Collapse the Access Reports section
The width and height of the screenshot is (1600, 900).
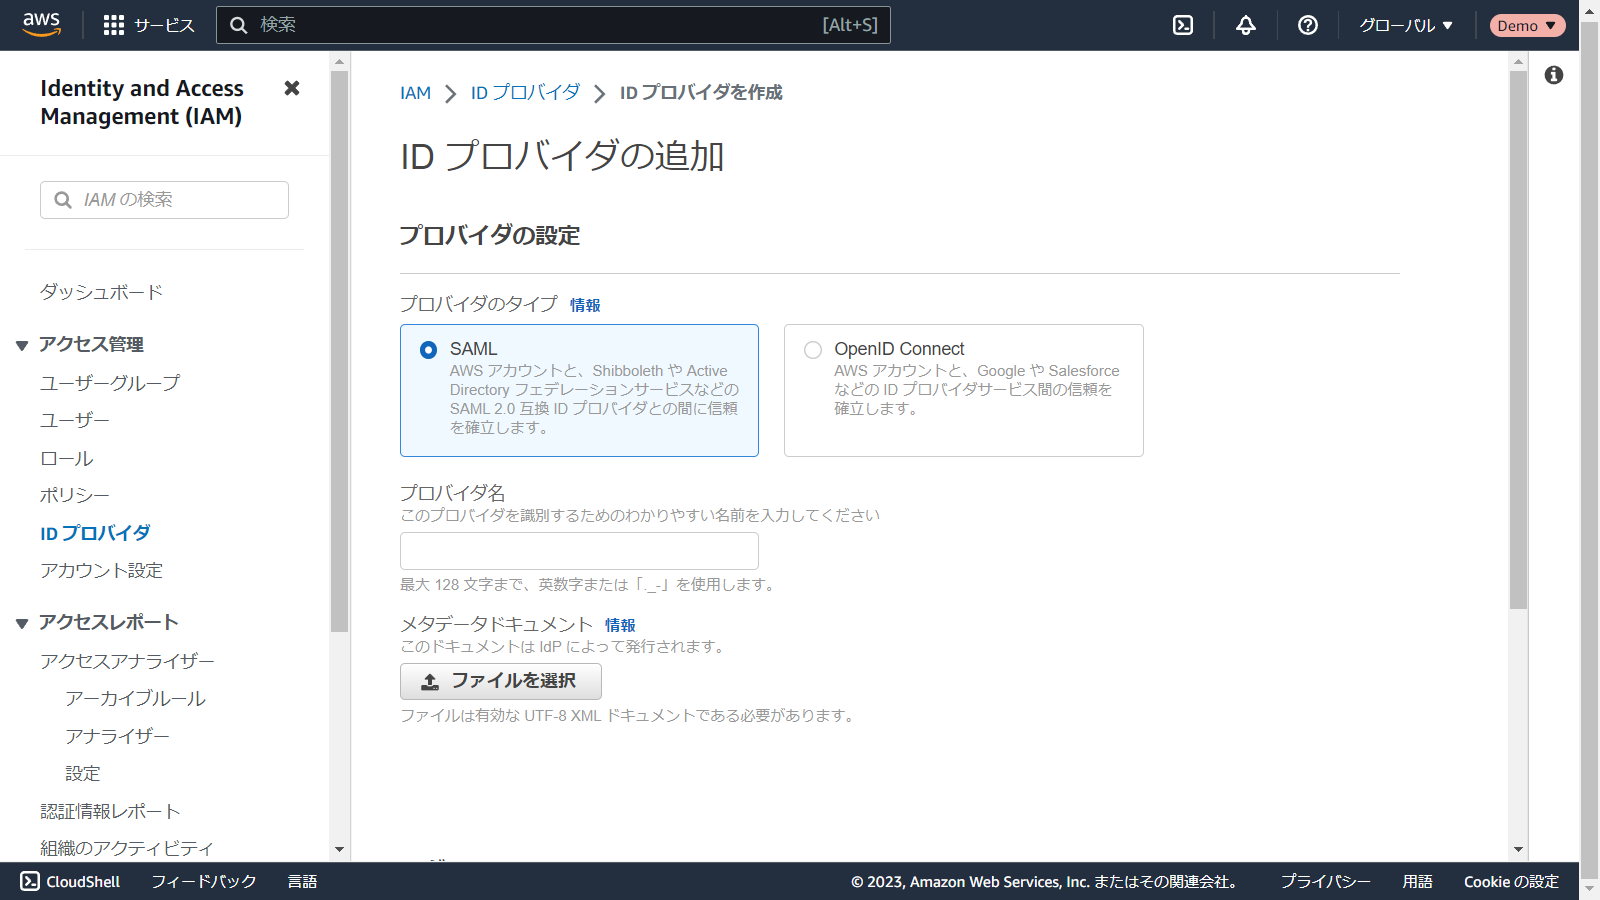point(22,623)
